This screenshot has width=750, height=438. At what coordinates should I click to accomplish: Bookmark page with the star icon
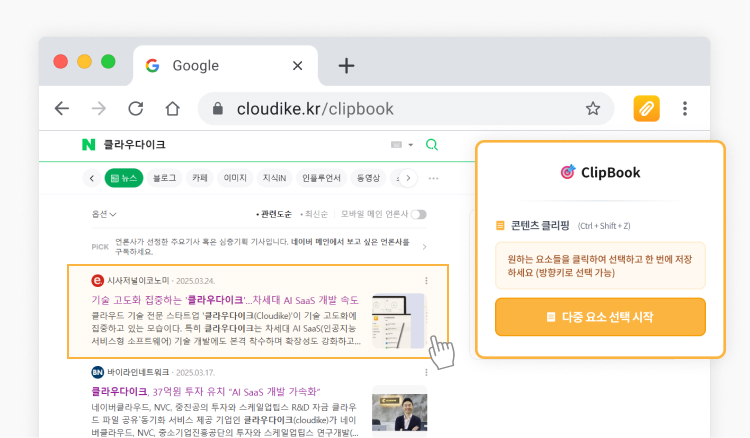(593, 109)
